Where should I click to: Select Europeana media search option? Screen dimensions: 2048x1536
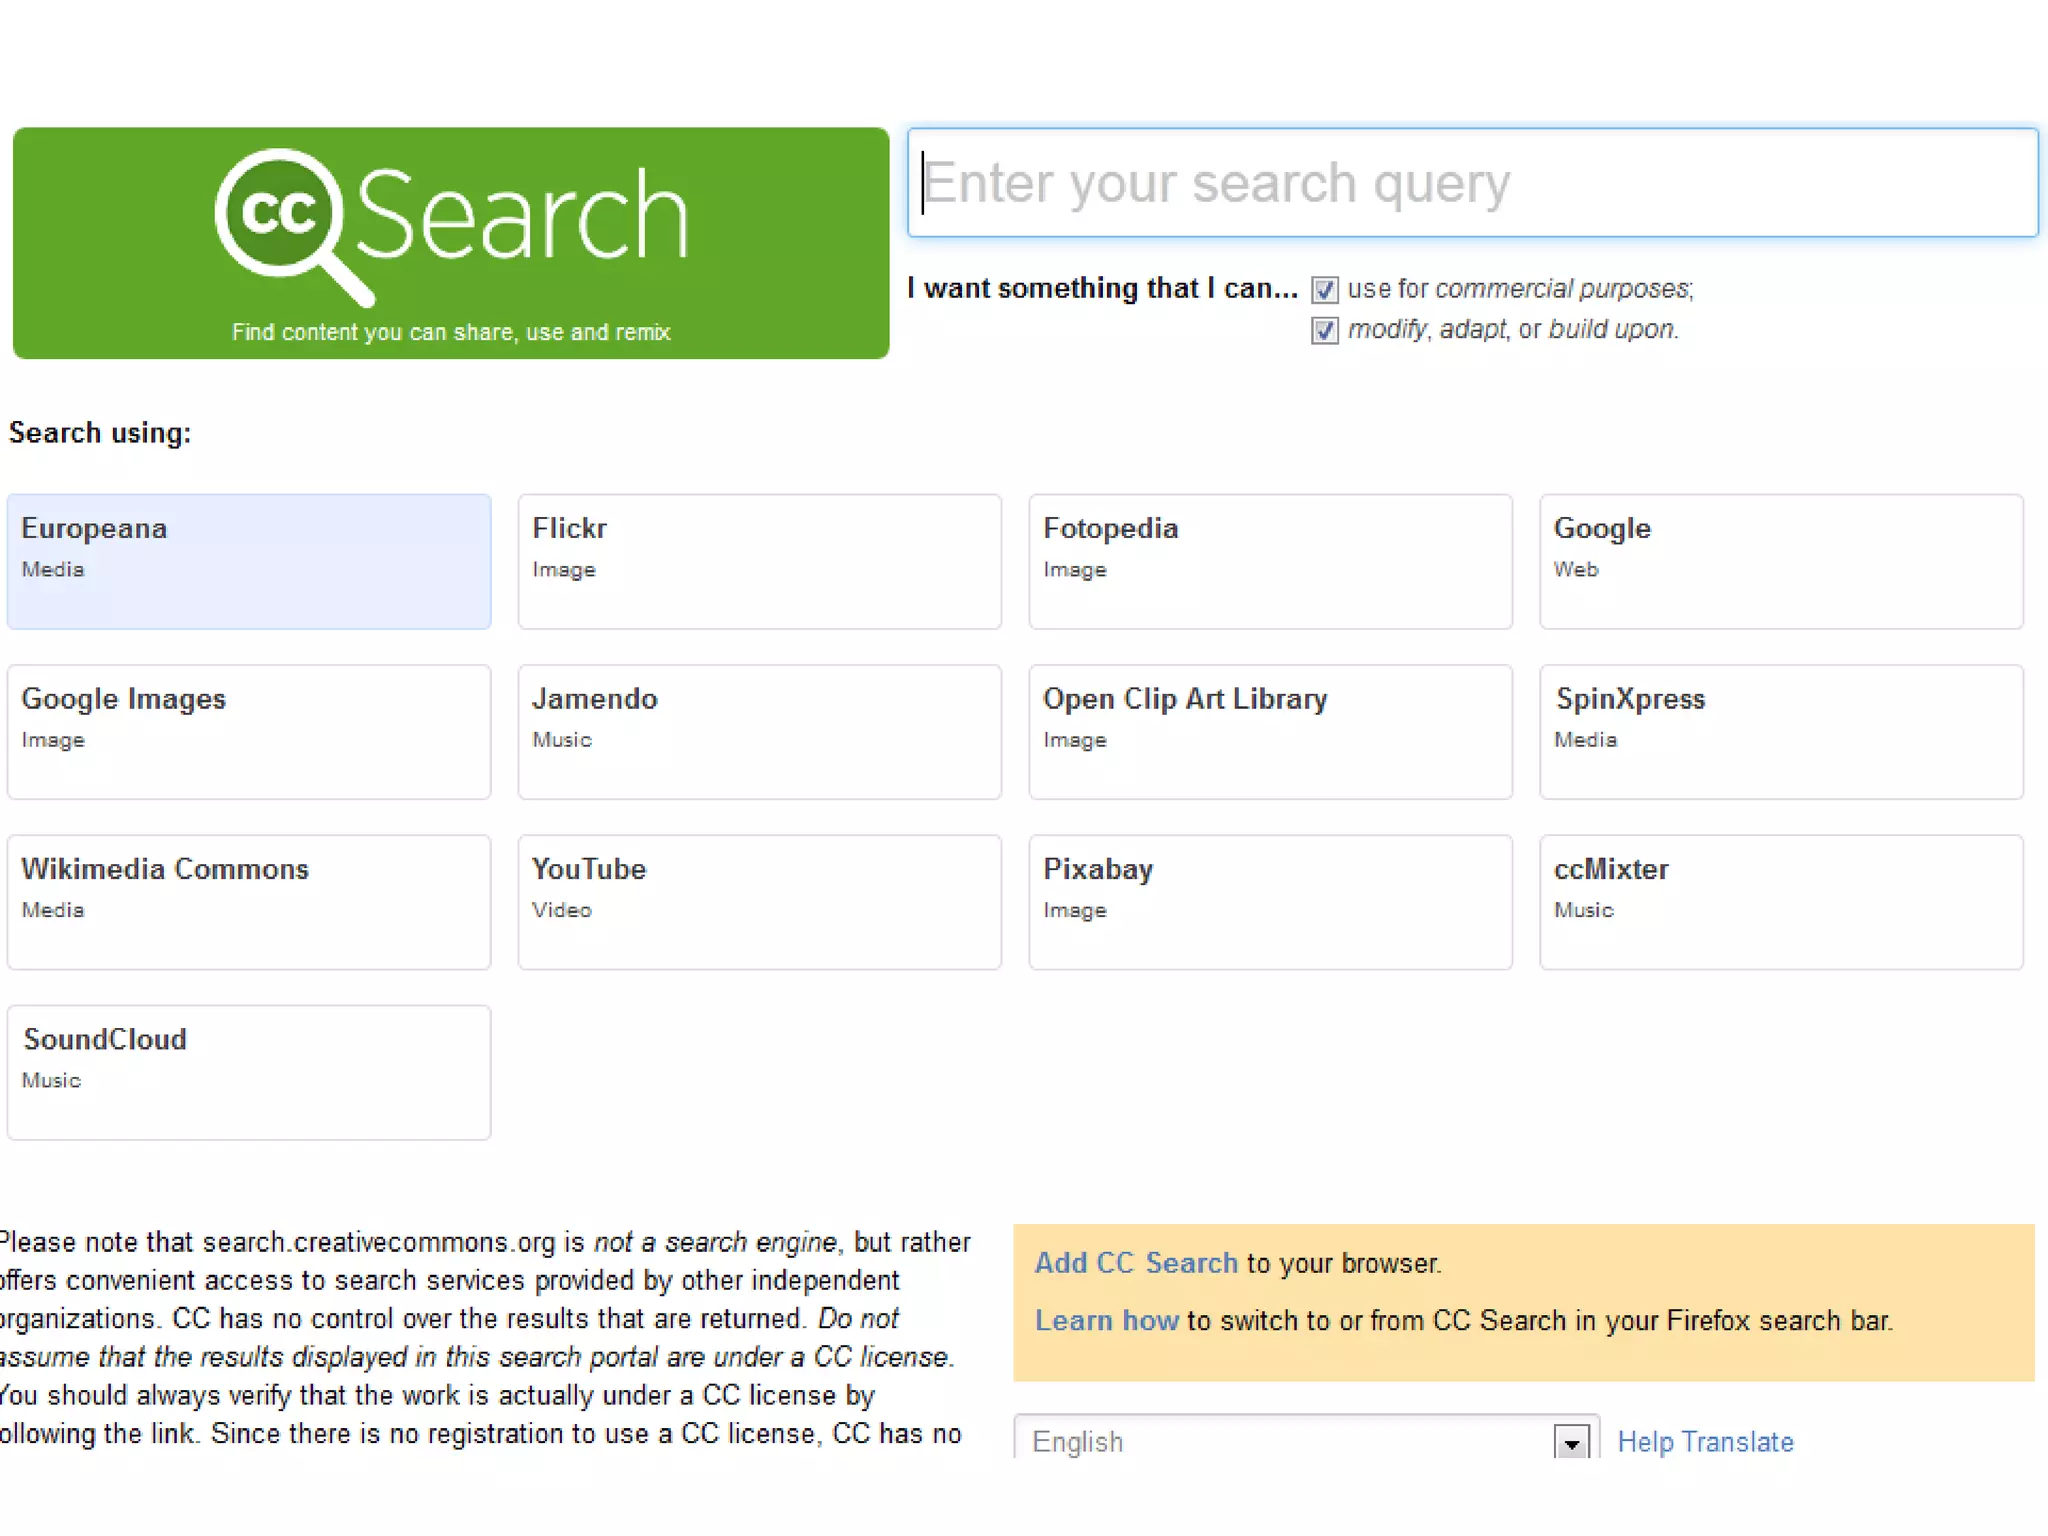click(x=249, y=561)
